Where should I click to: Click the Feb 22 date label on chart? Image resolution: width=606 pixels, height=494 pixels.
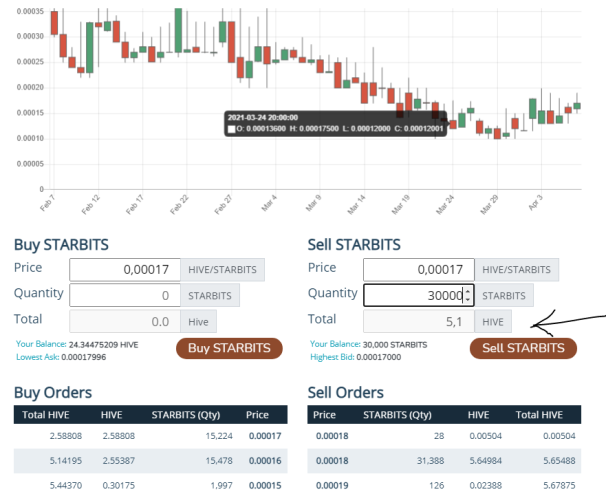(x=179, y=205)
